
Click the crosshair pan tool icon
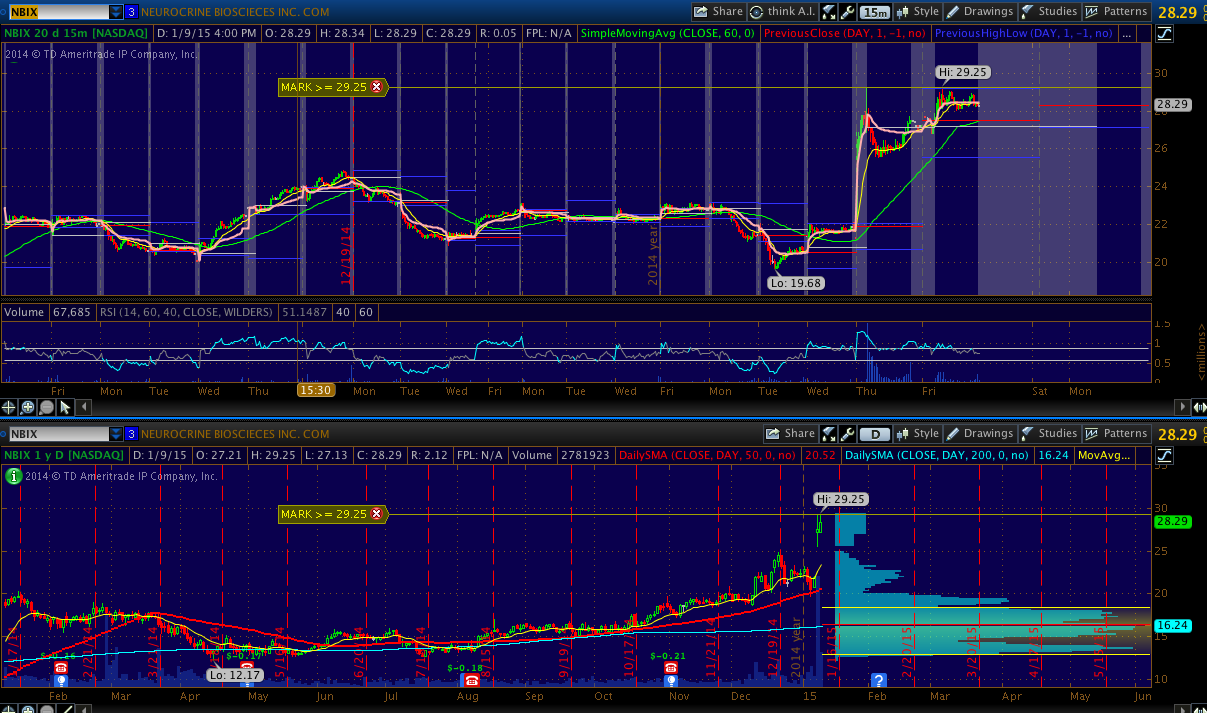point(10,407)
